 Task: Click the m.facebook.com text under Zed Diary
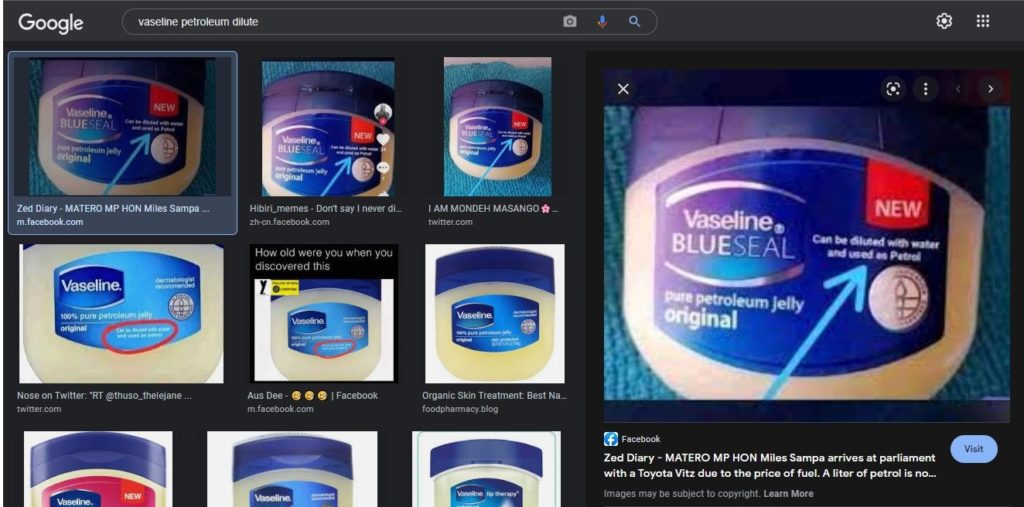50,222
